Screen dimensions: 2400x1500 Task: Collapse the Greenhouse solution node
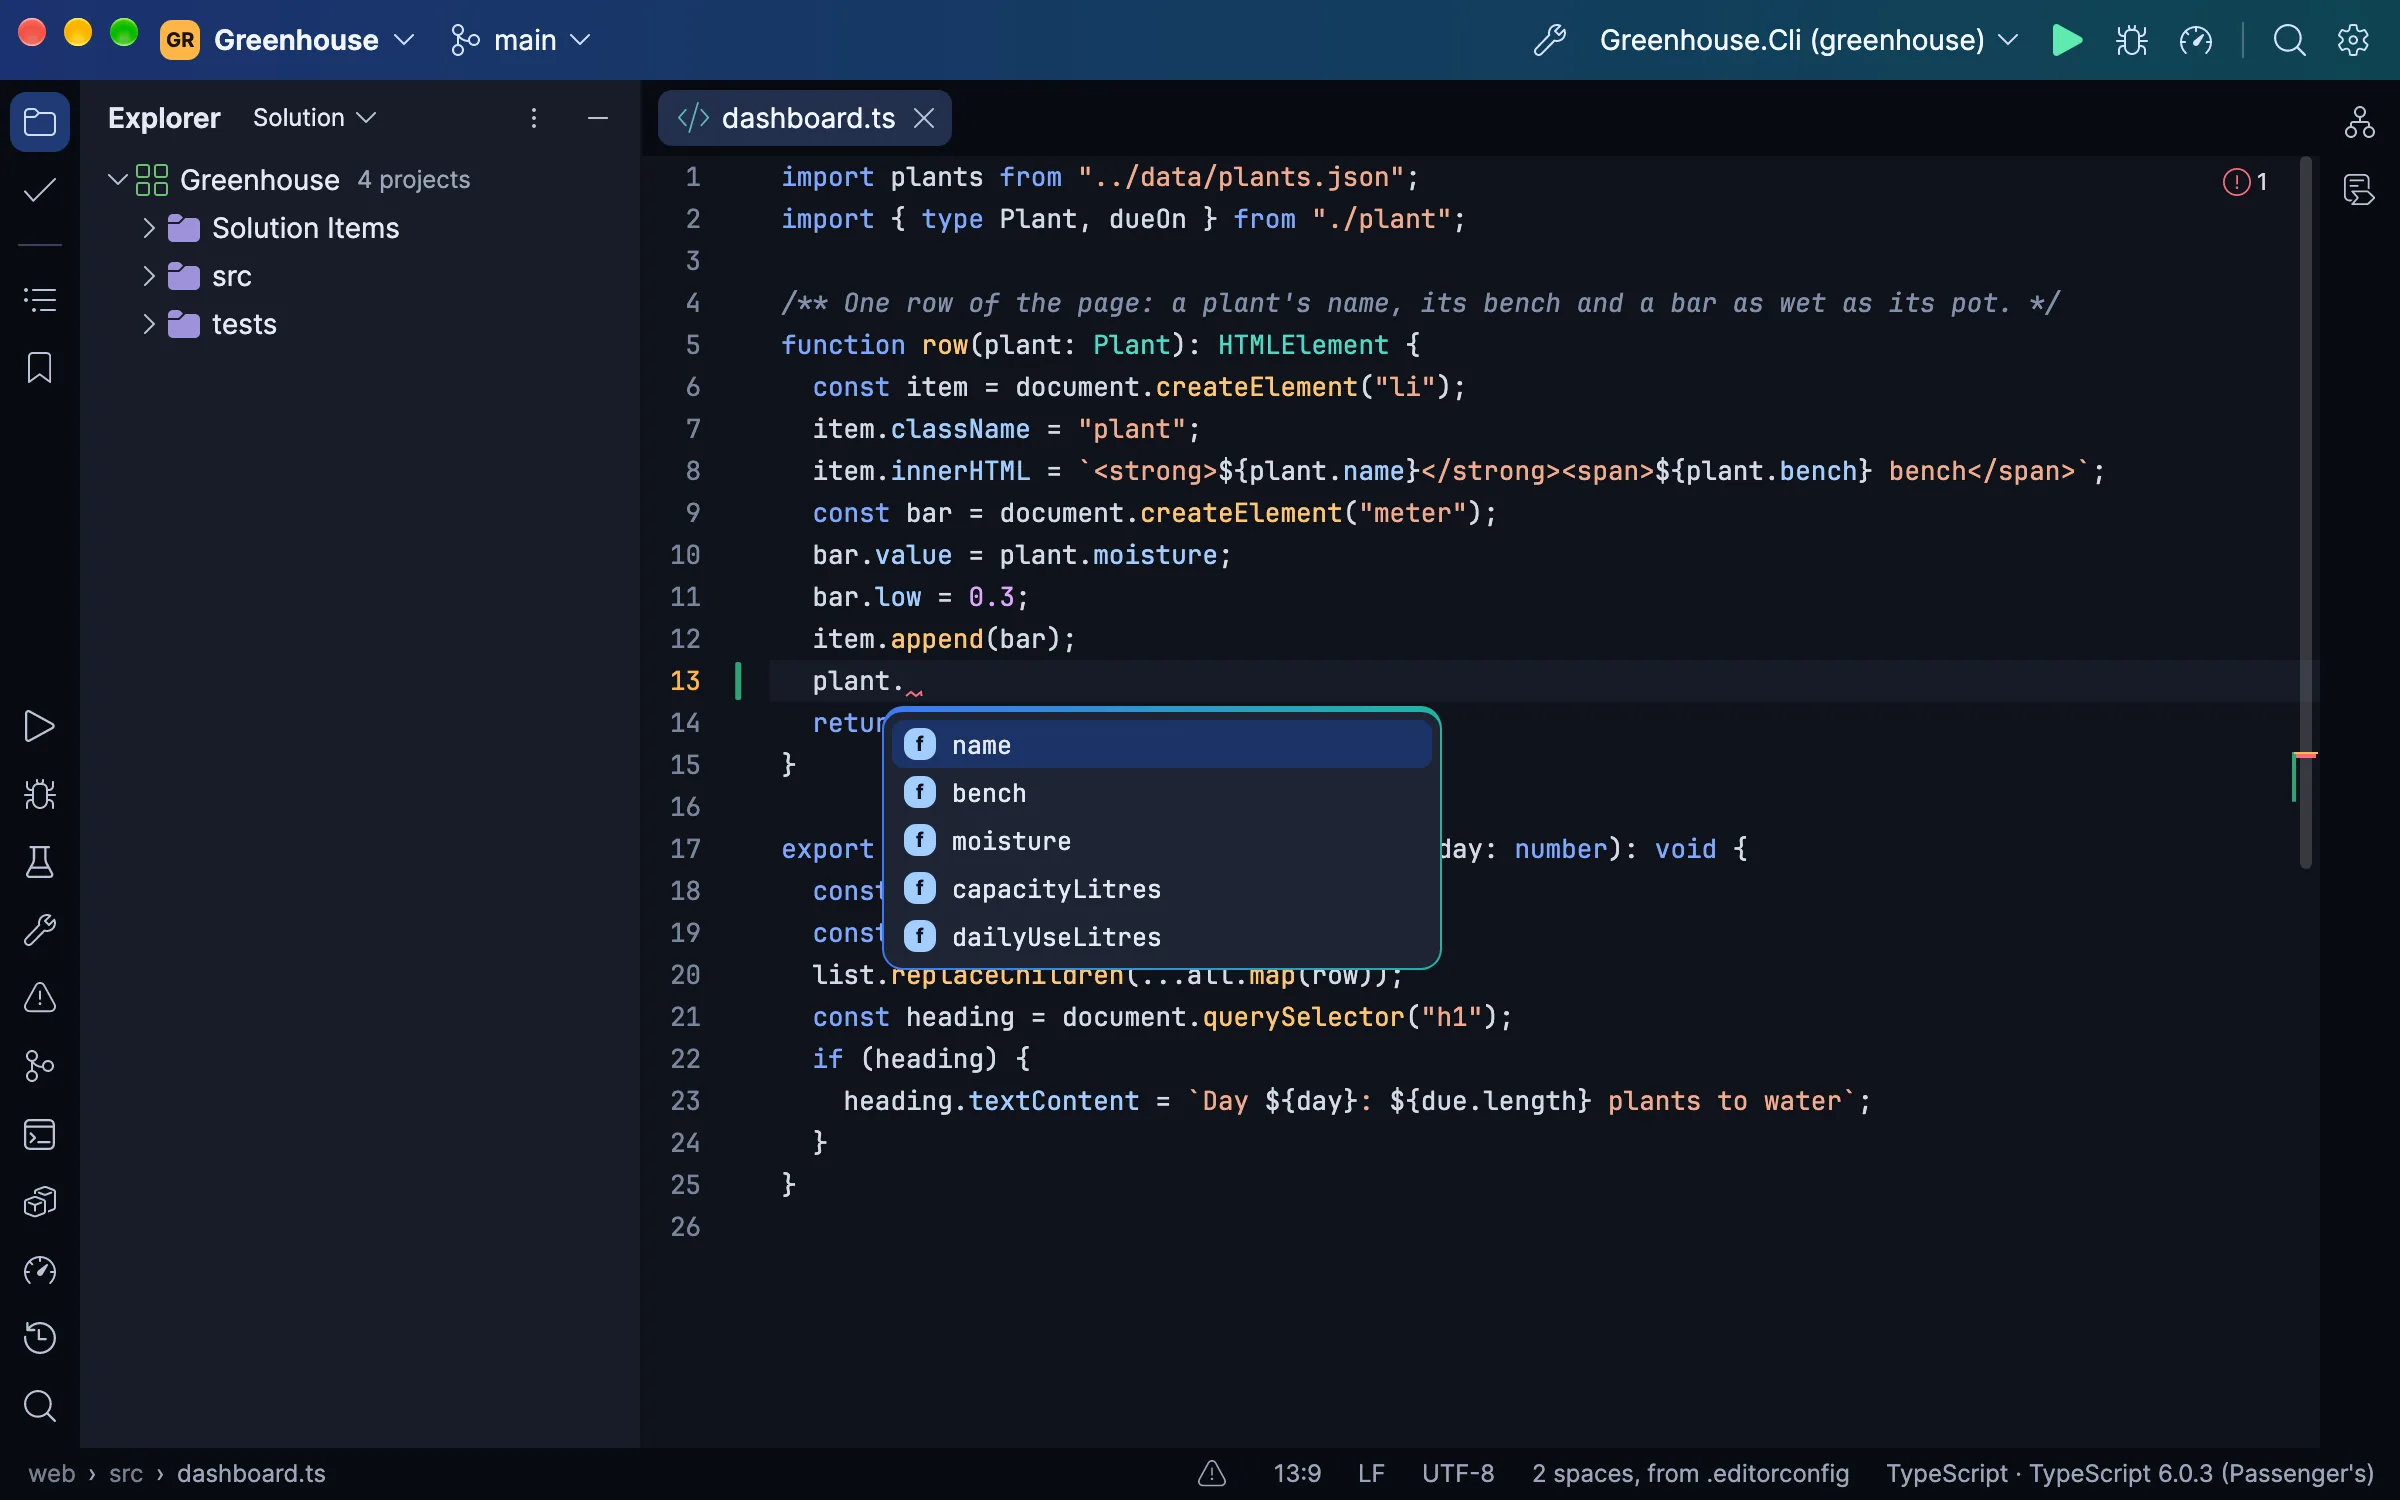(117, 180)
